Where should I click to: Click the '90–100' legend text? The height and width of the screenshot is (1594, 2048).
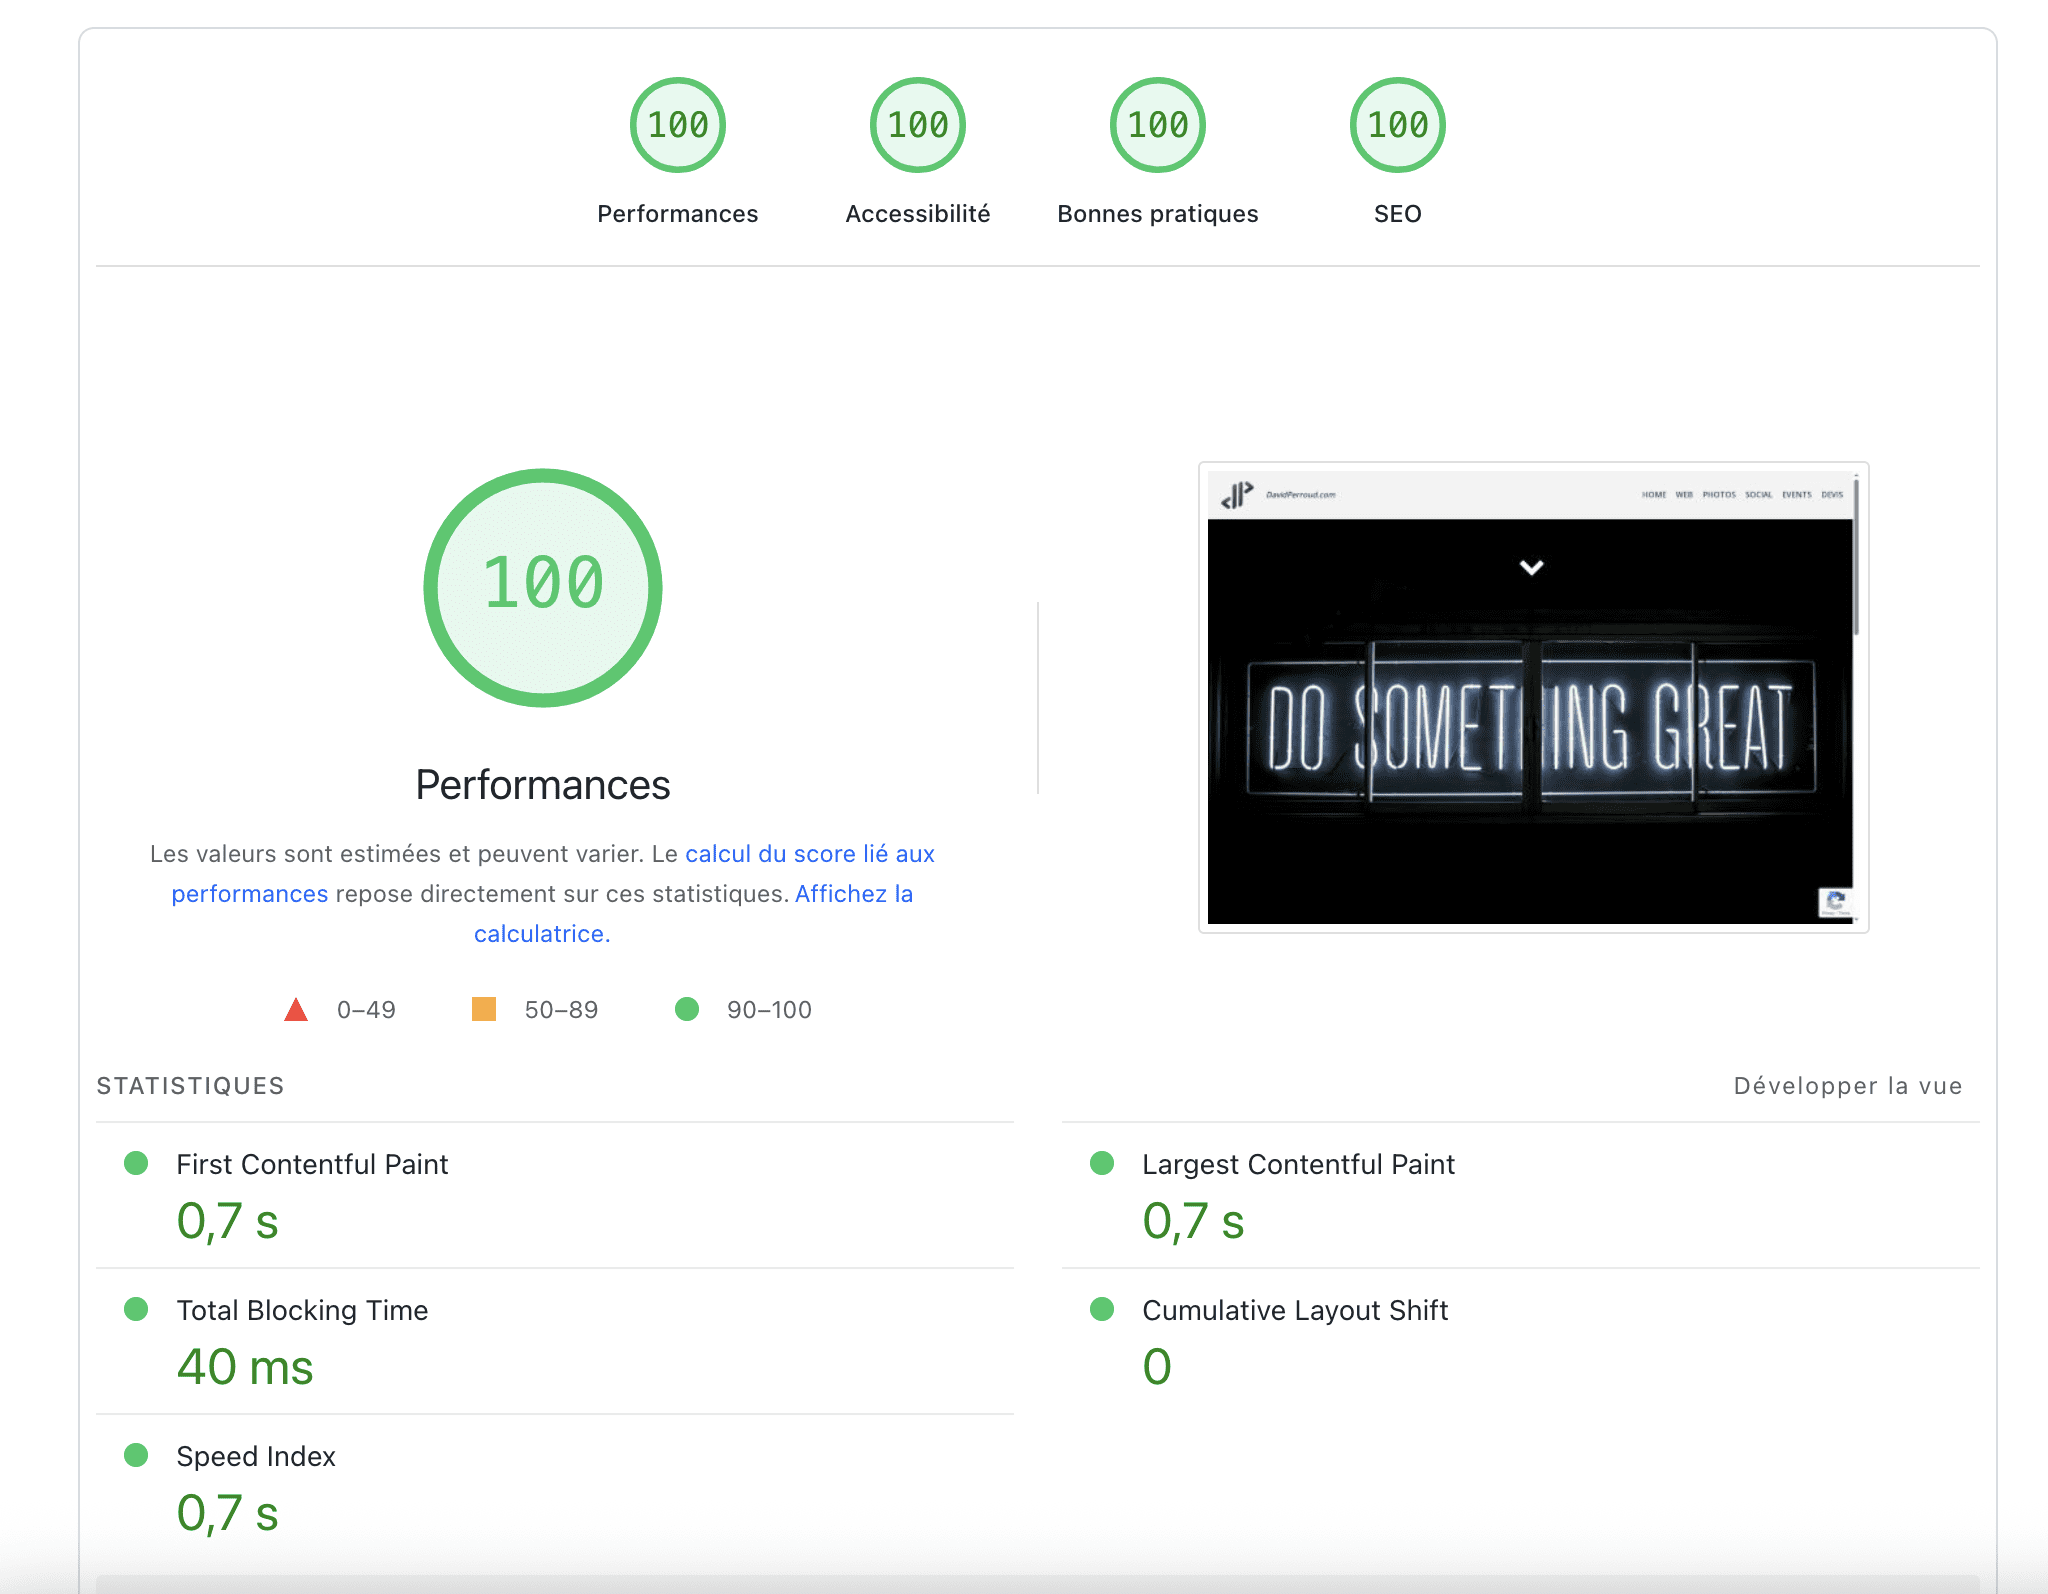point(769,1010)
